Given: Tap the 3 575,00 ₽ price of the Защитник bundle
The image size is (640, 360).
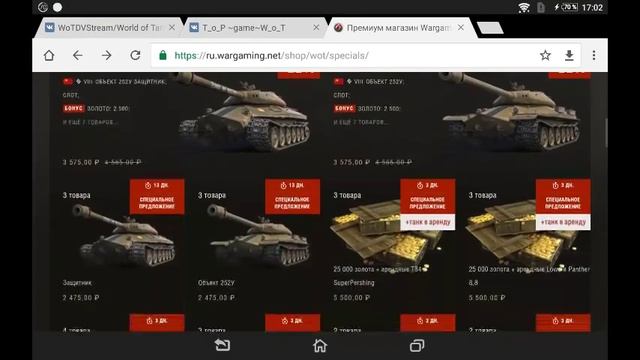Looking at the screenshot, I should 81,162.
